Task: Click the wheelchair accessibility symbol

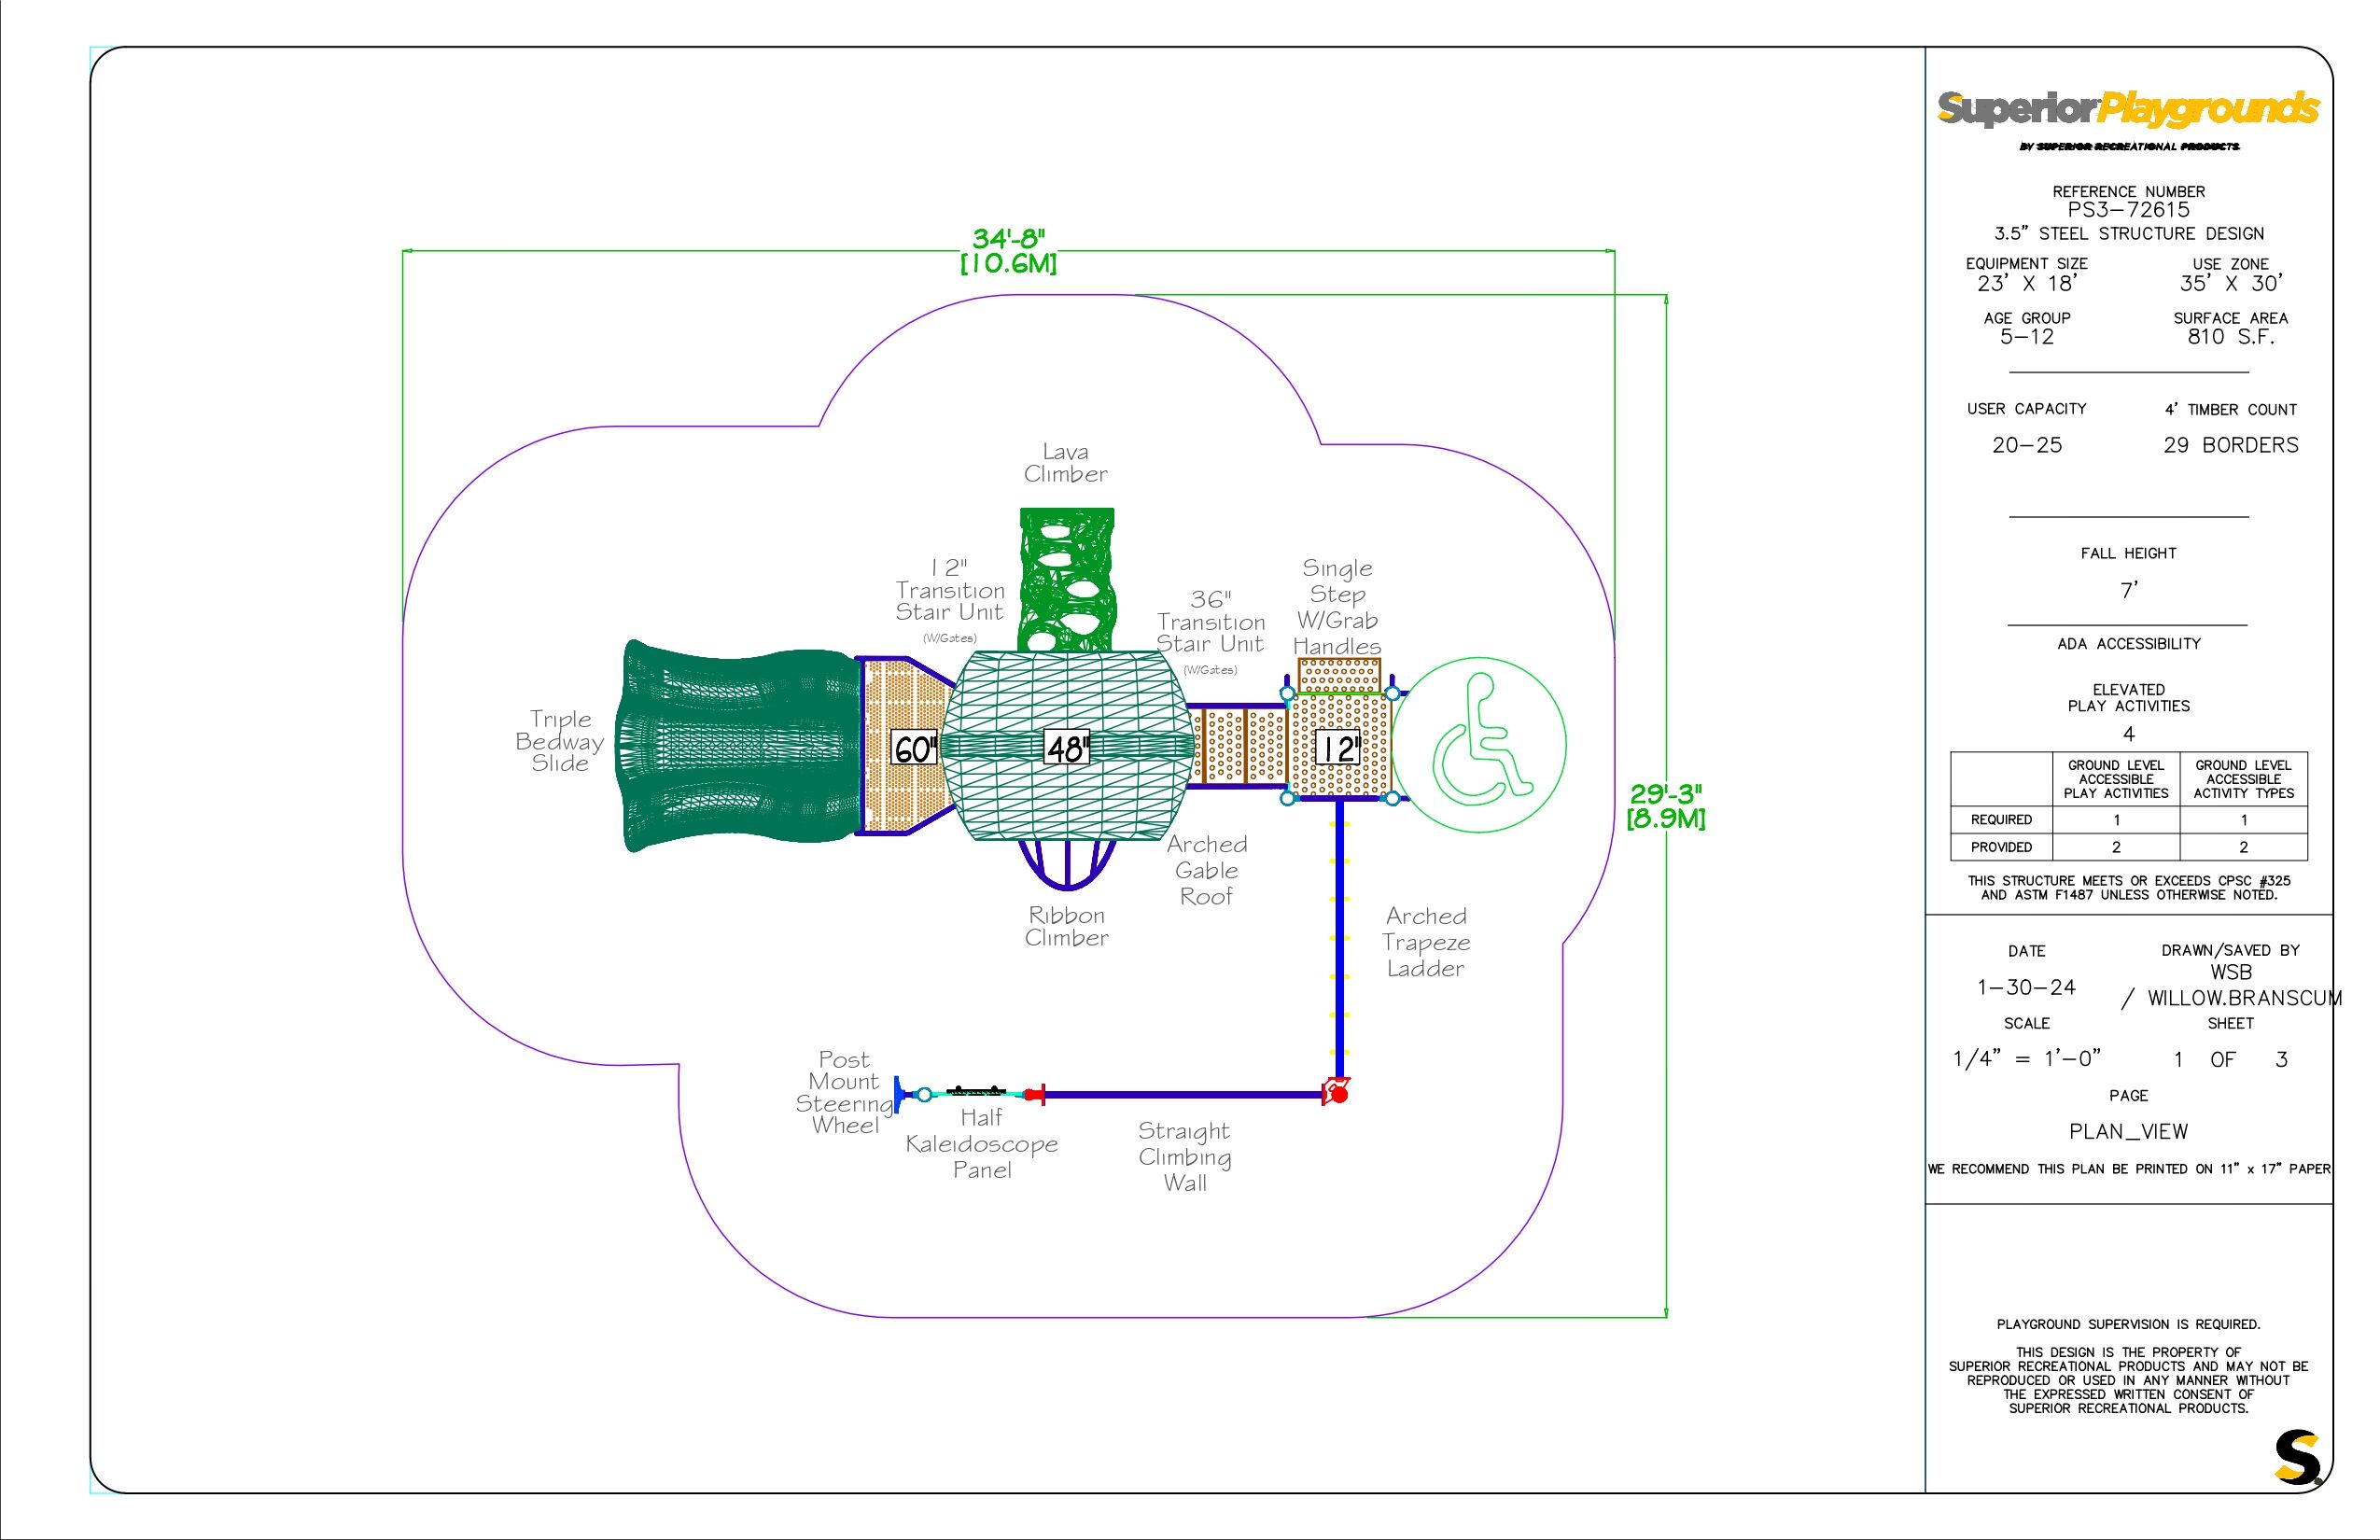Action: [x=1480, y=744]
